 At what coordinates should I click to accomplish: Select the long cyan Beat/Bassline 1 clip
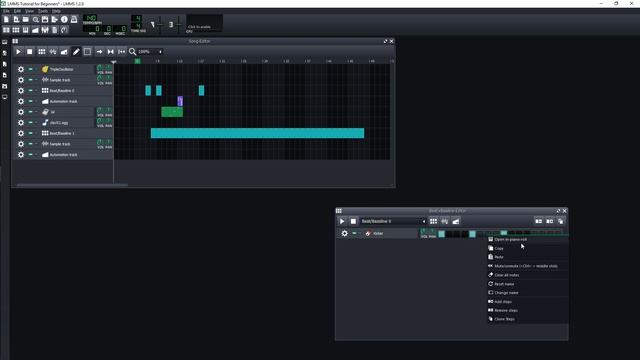click(257, 133)
